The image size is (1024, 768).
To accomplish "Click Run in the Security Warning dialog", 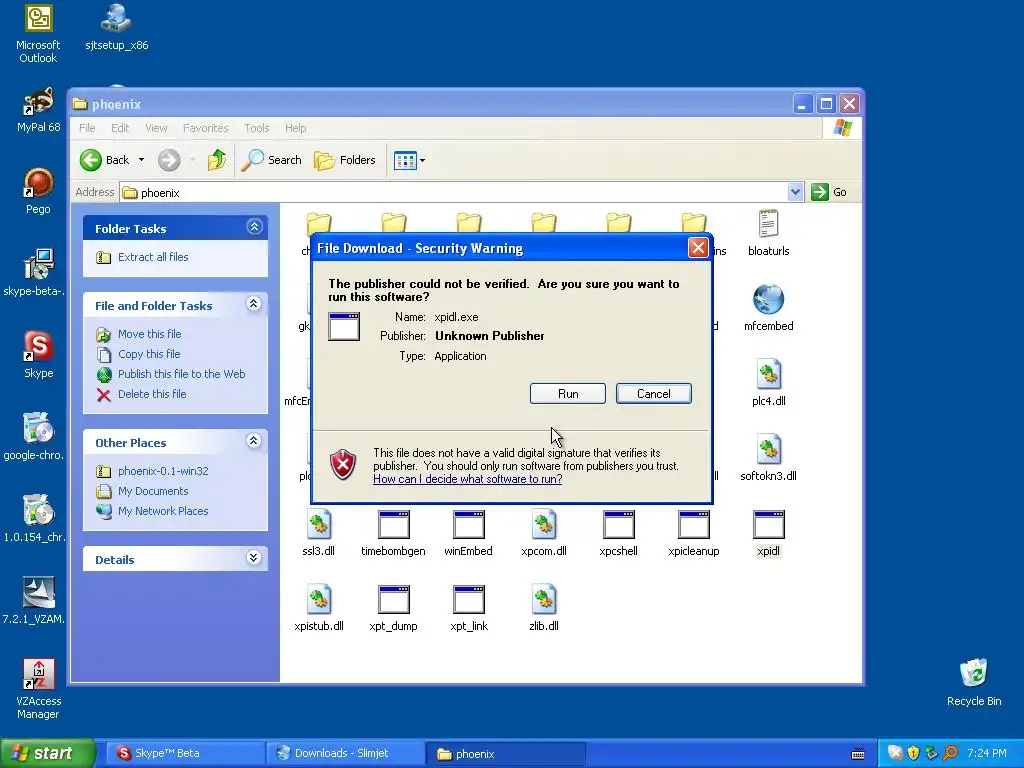I will (568, 394).
